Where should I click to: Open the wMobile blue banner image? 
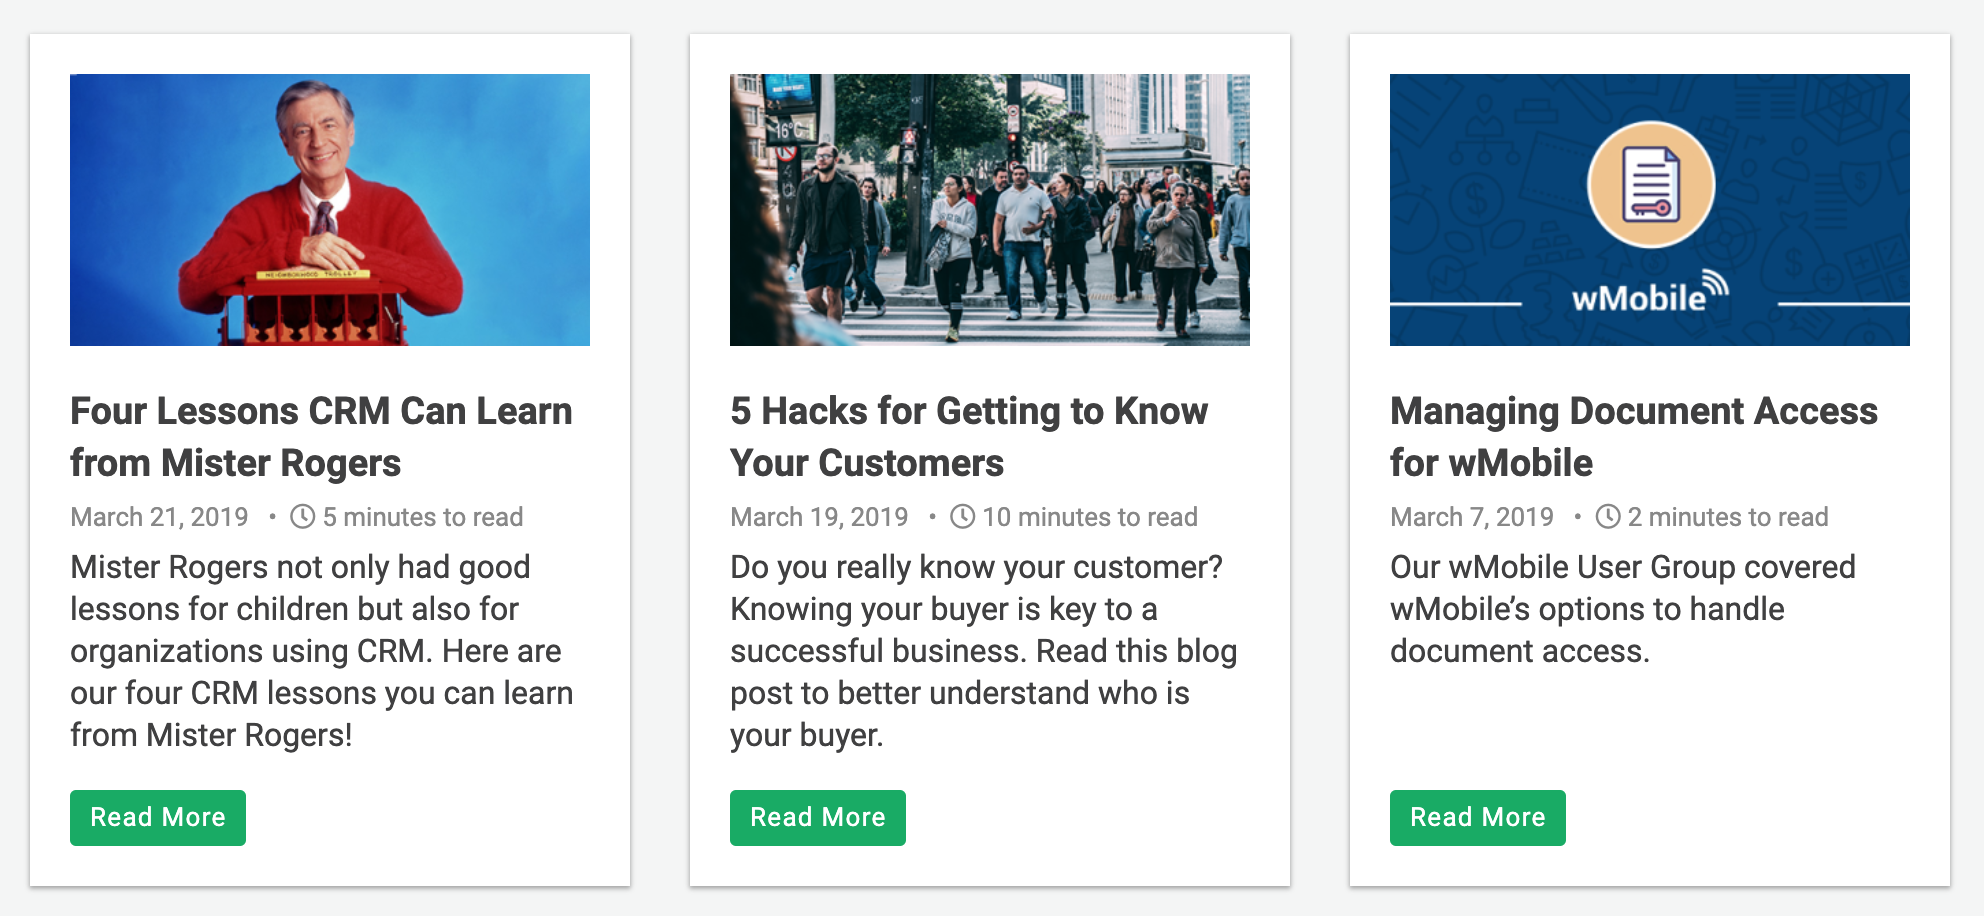click(1650, 210)
